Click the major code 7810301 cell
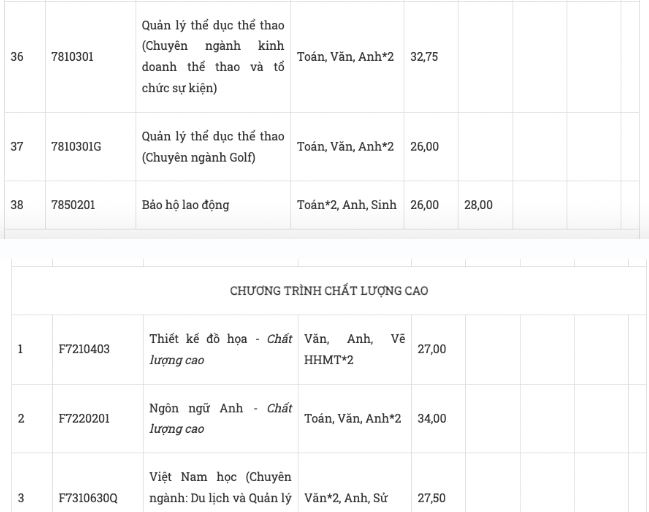This screenshot has width=649, height=512. [72, 57]
